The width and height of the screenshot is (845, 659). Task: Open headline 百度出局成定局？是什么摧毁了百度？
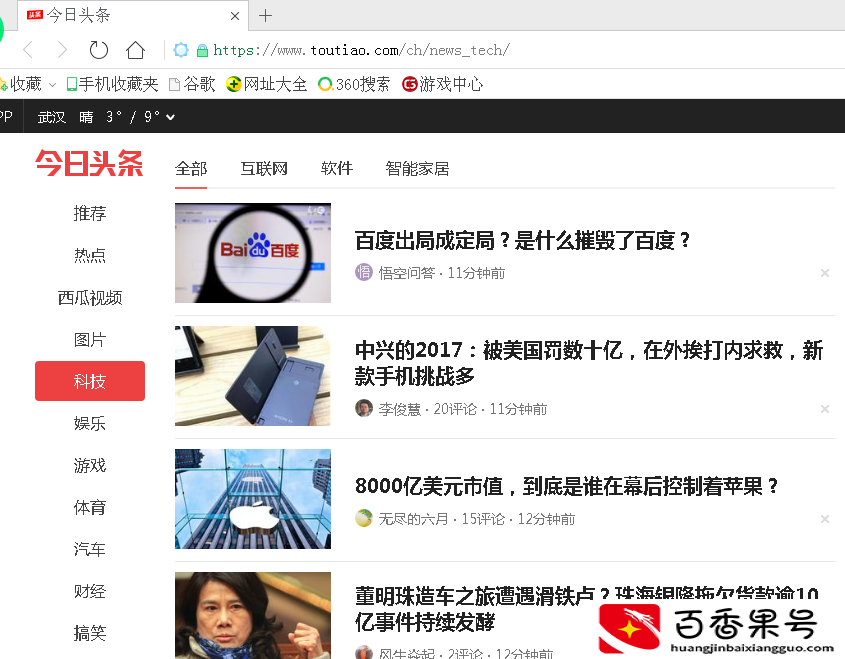point(522,240)
